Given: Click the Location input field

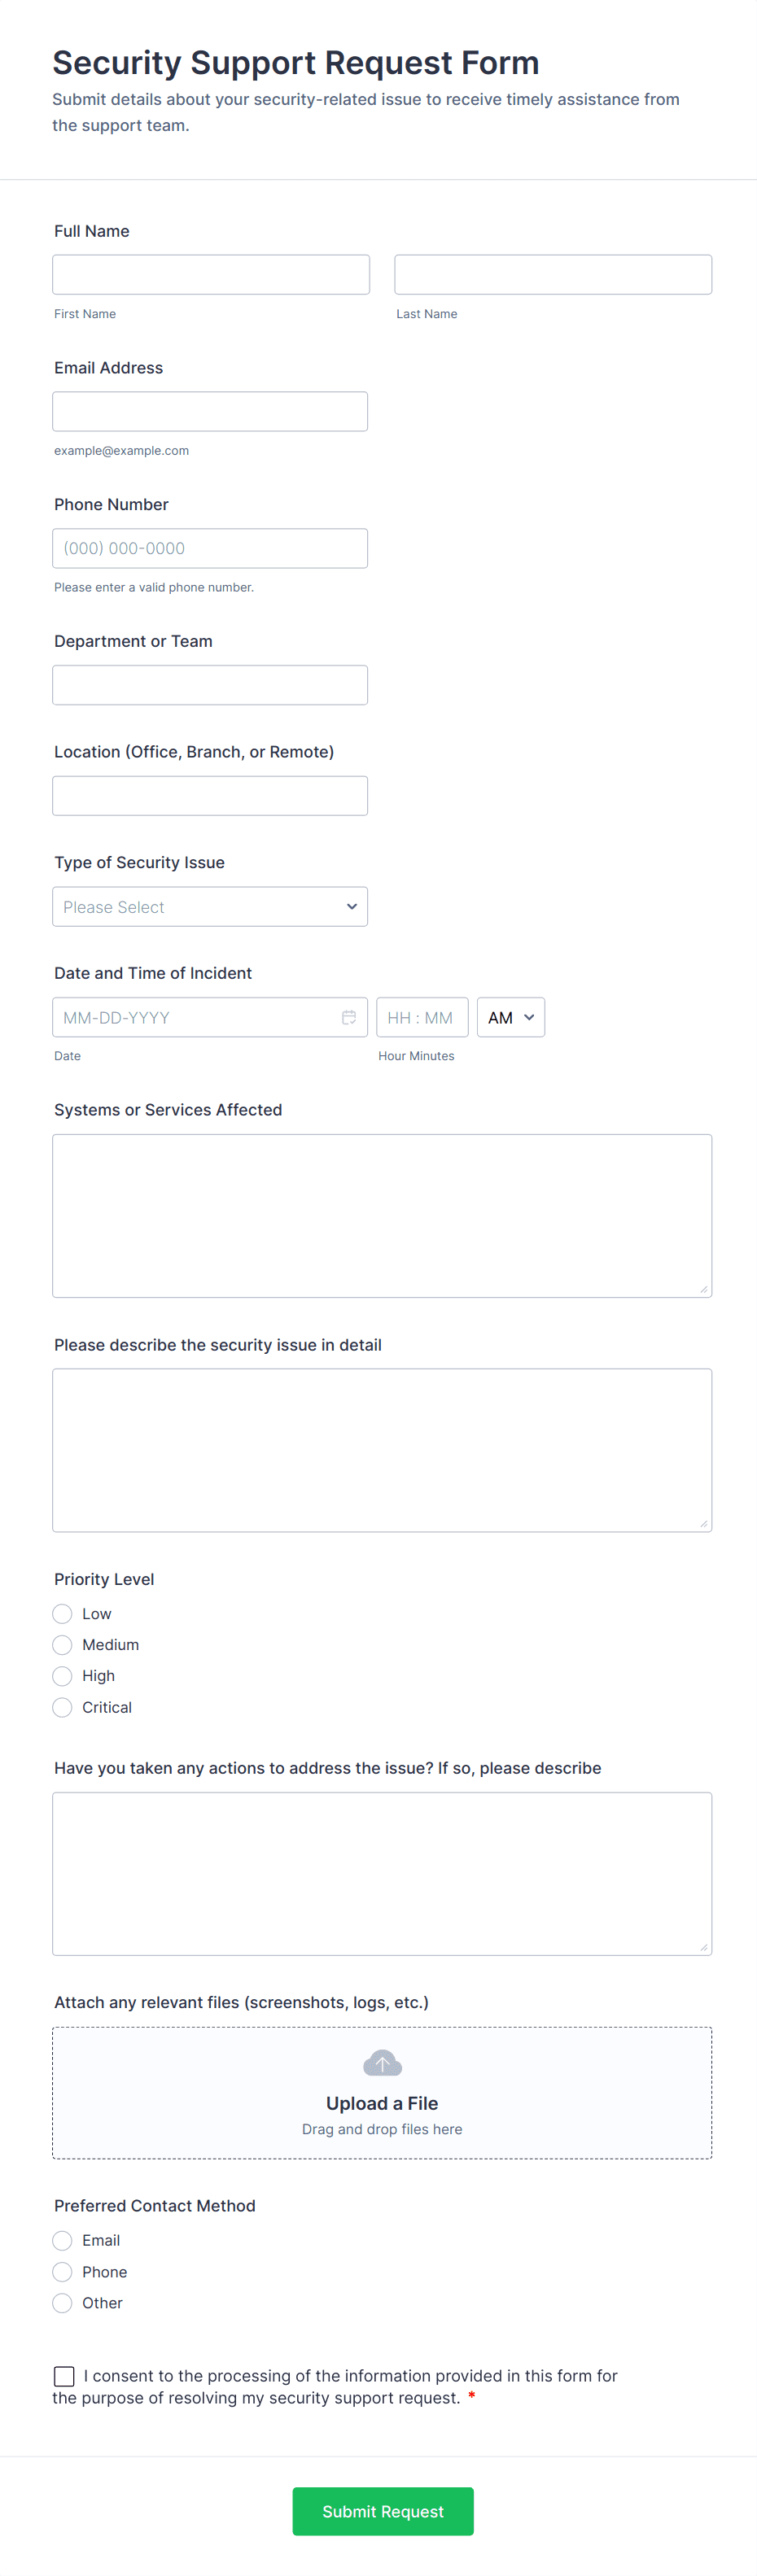Looking at the screenshot, I should click(210, 796).
